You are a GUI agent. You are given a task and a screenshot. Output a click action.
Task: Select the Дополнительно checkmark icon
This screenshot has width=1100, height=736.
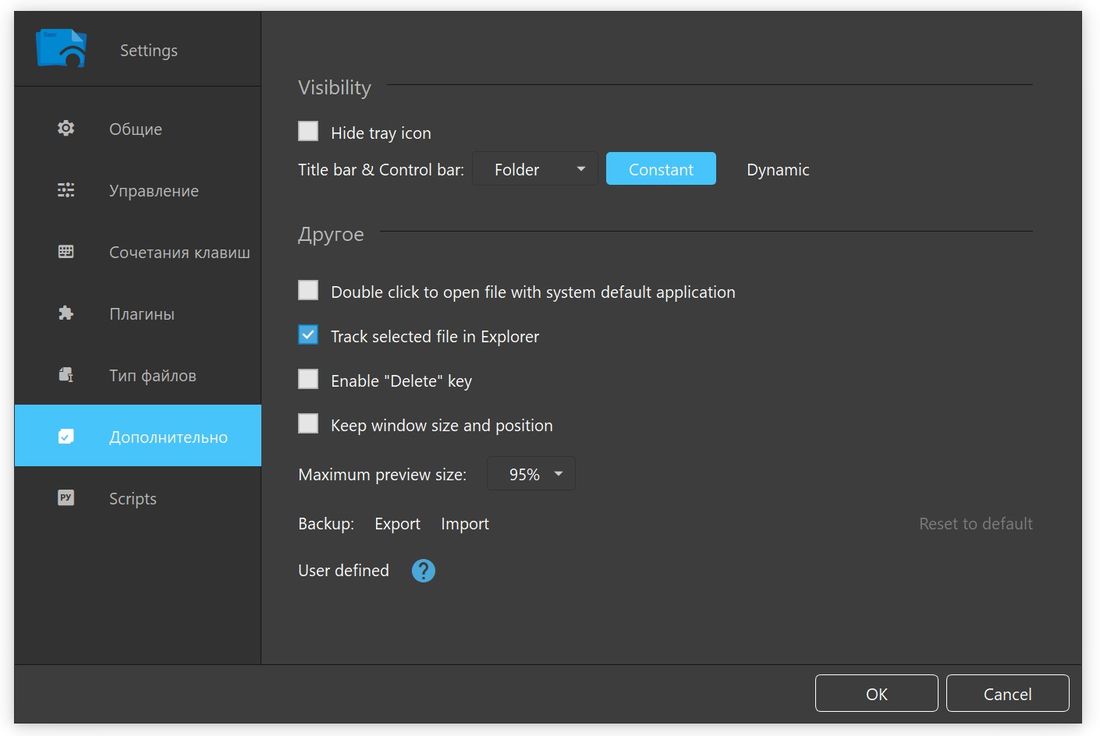coord(65,435)
